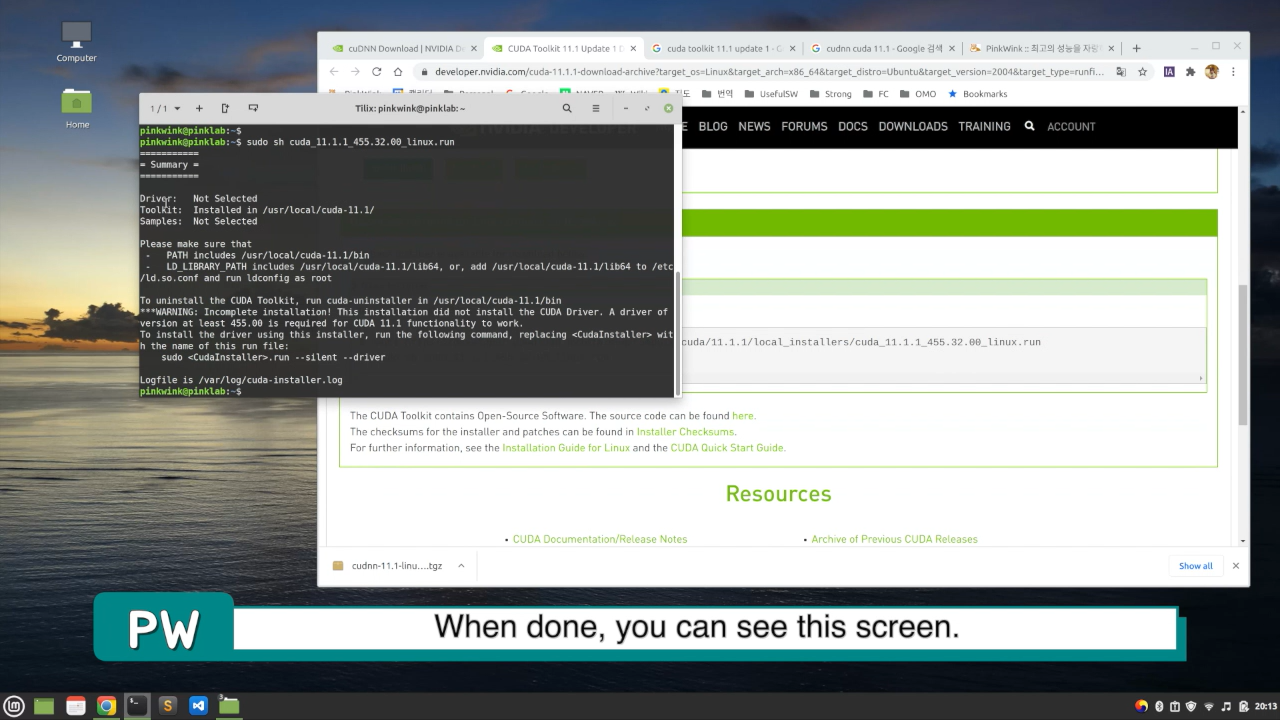This screenshot has height=720, width=1280.
Task: Open TRAINING in NVIDIA nav bar
Action: click(x=984, y=126)
